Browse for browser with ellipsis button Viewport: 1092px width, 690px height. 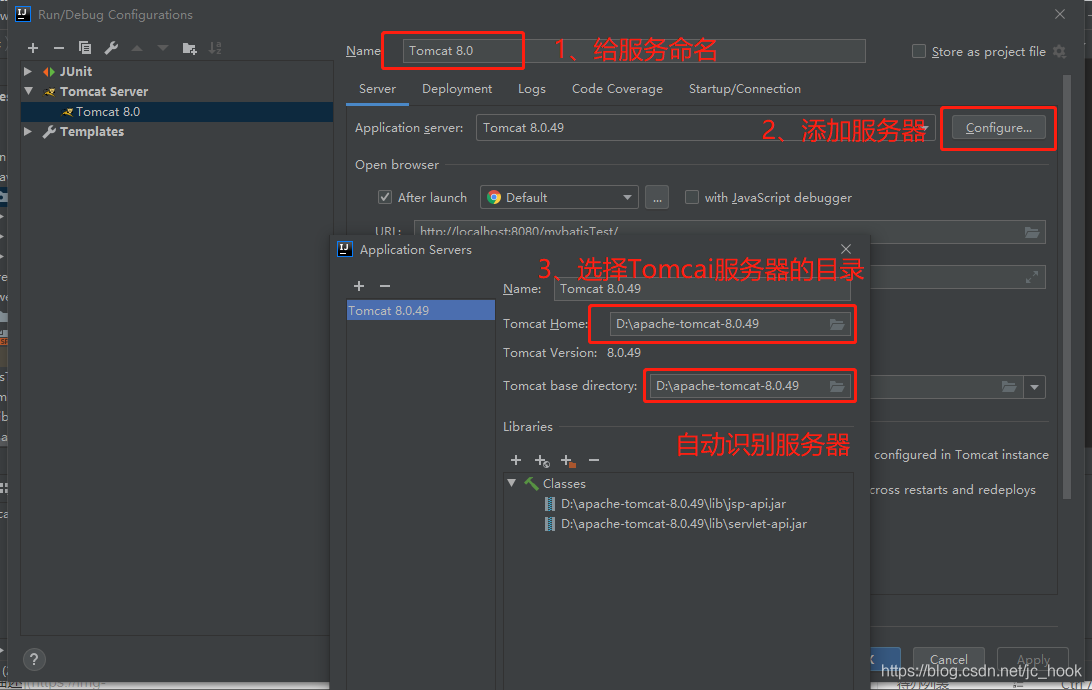pyautogui.click(x=657, y=198)
